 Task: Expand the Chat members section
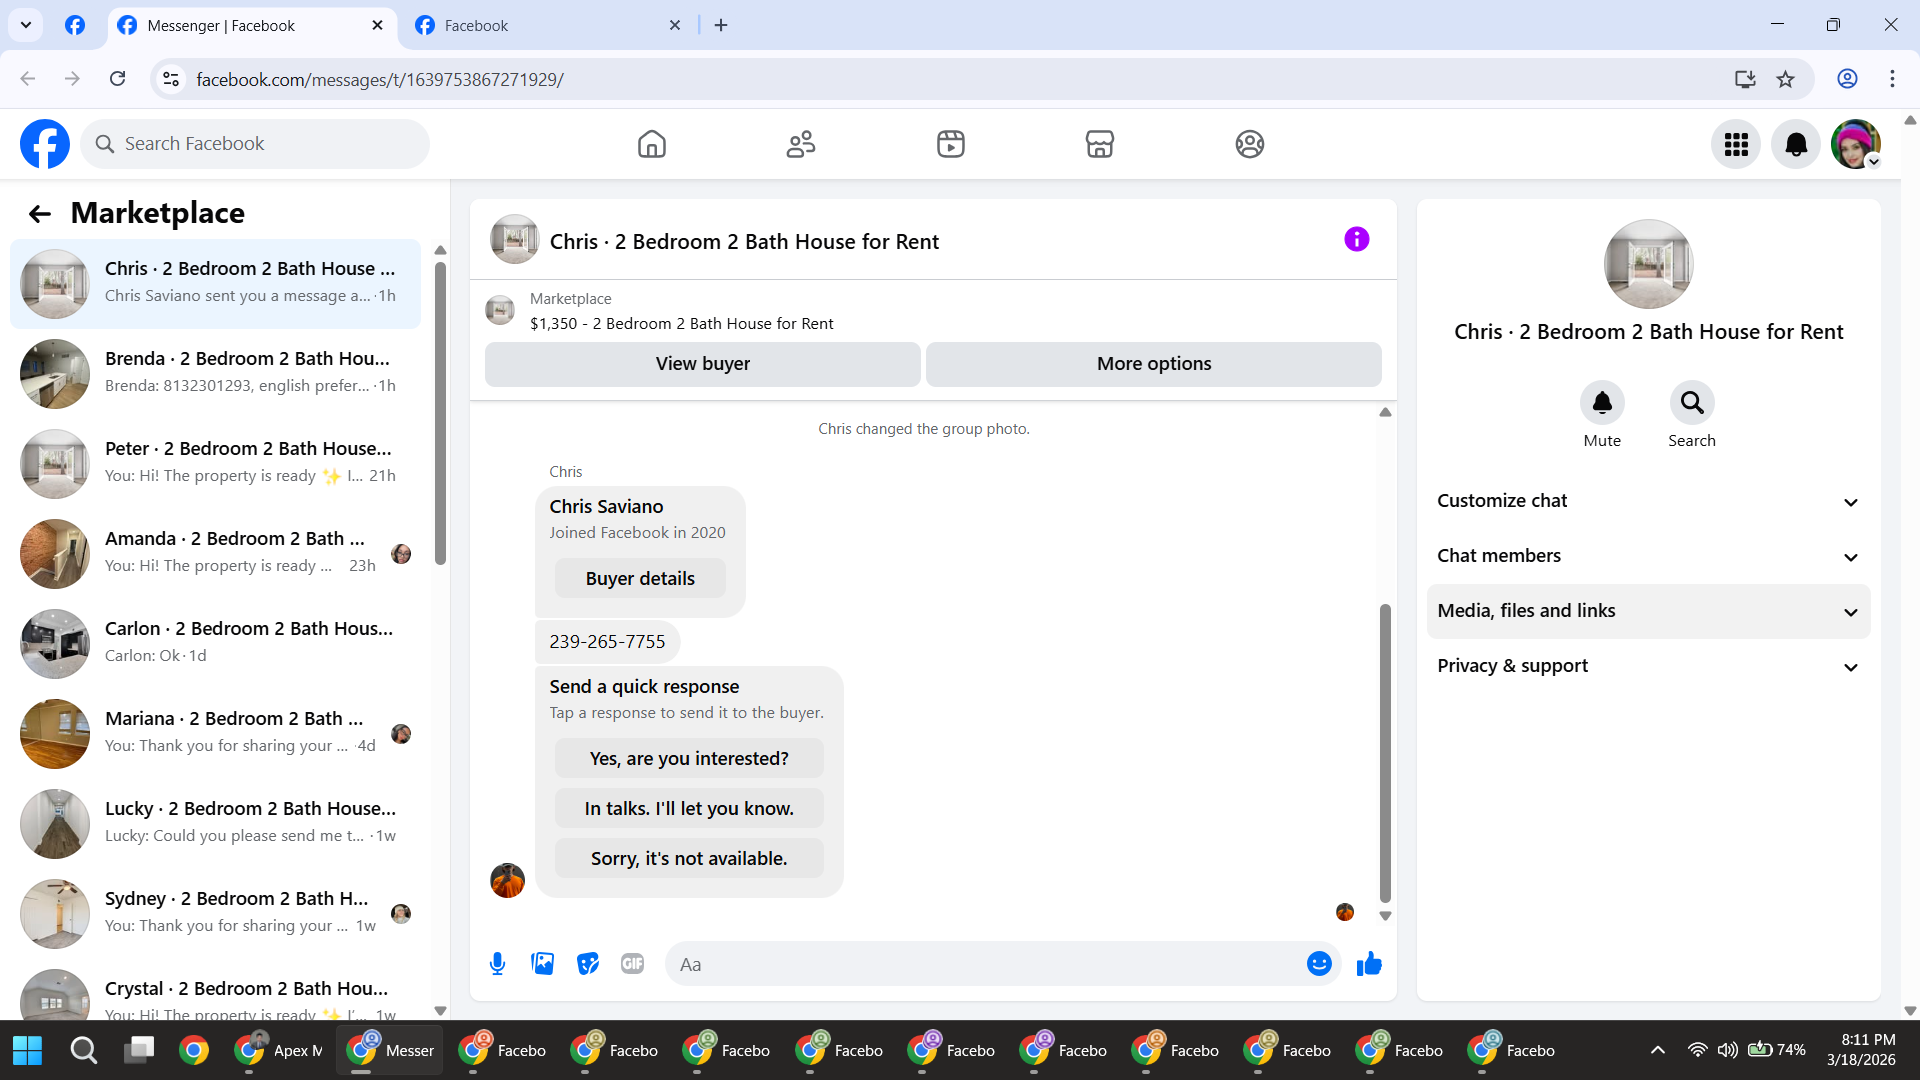1648,556
